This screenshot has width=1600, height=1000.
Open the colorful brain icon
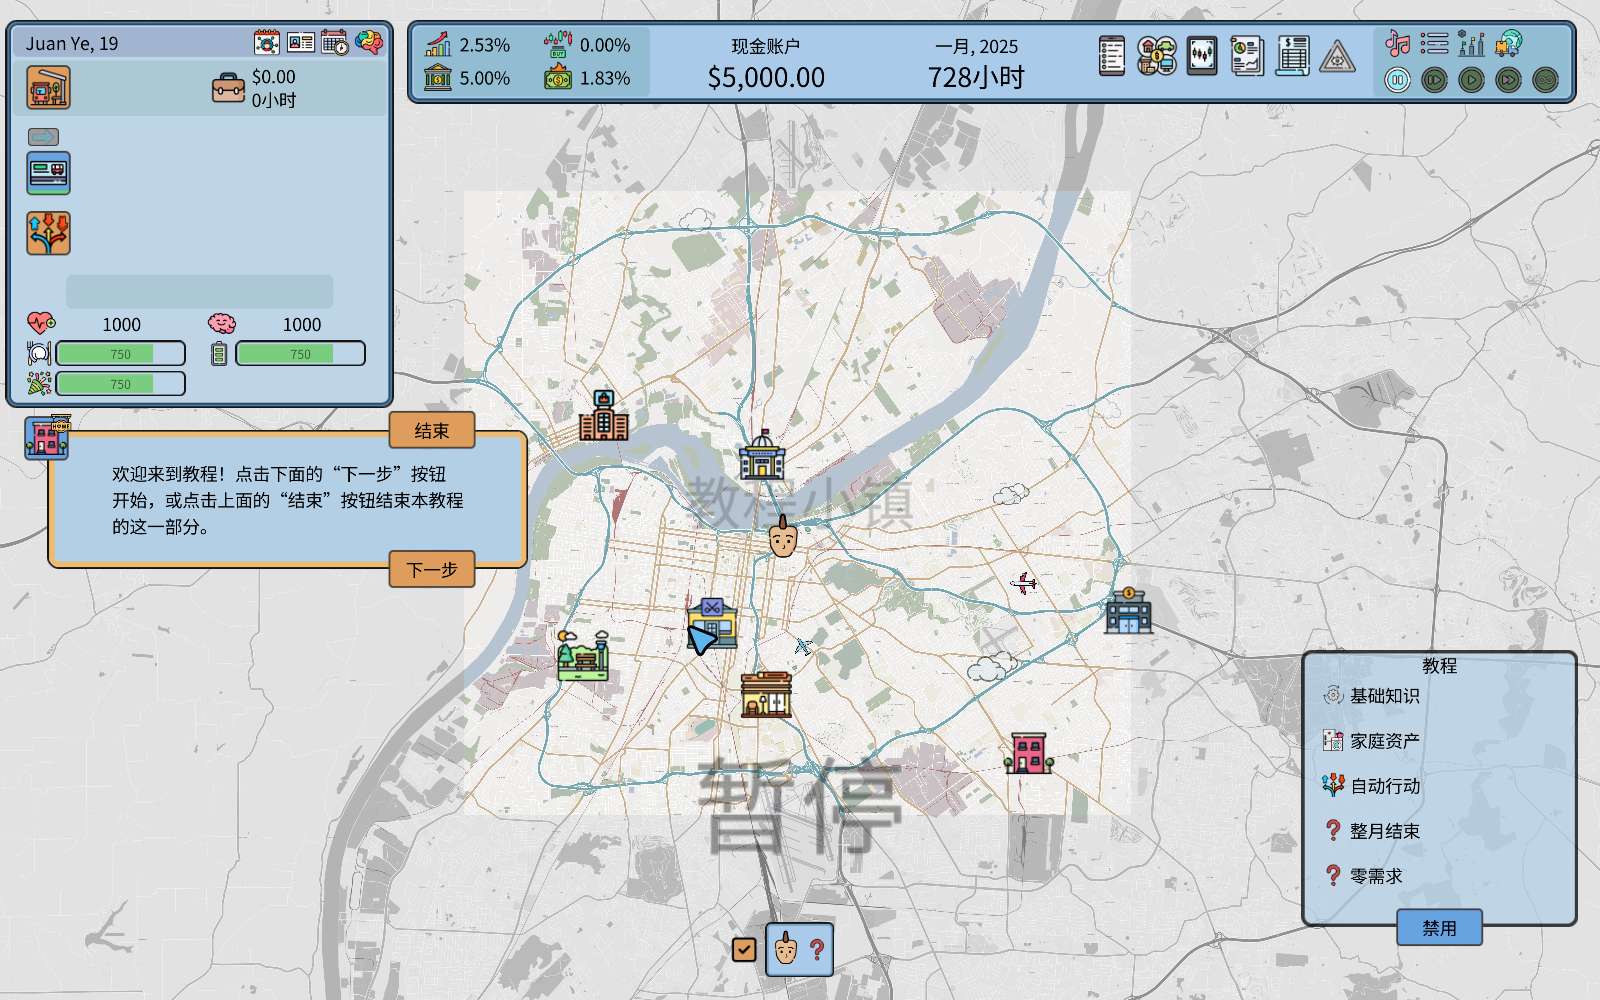tap(369, 42)
